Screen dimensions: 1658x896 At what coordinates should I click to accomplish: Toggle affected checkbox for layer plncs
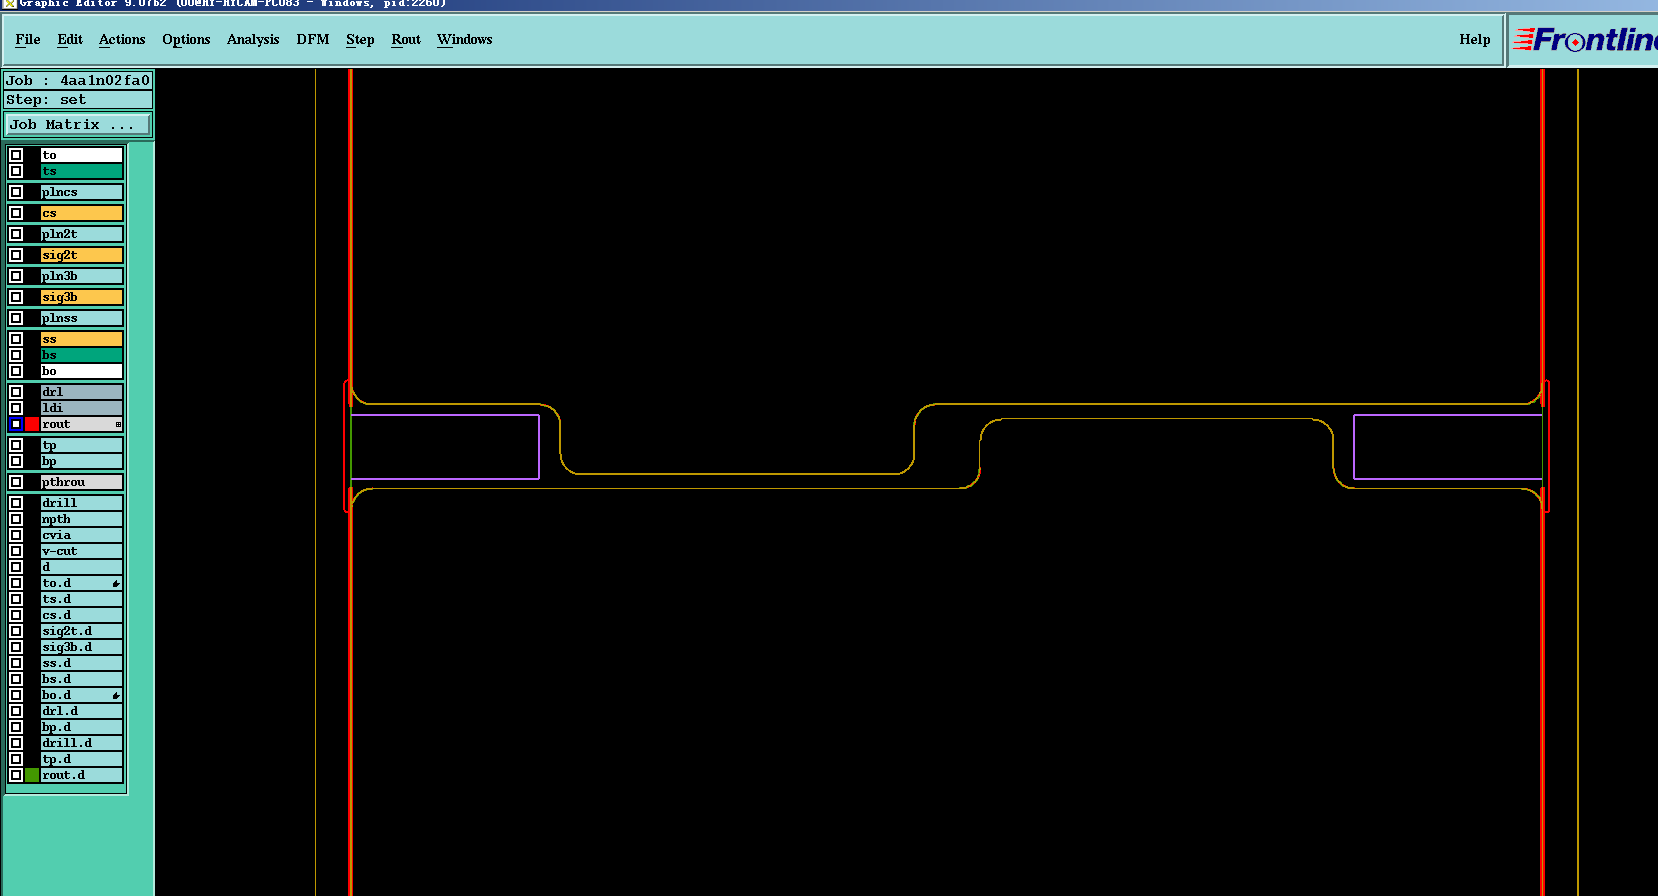pos(16,192)
